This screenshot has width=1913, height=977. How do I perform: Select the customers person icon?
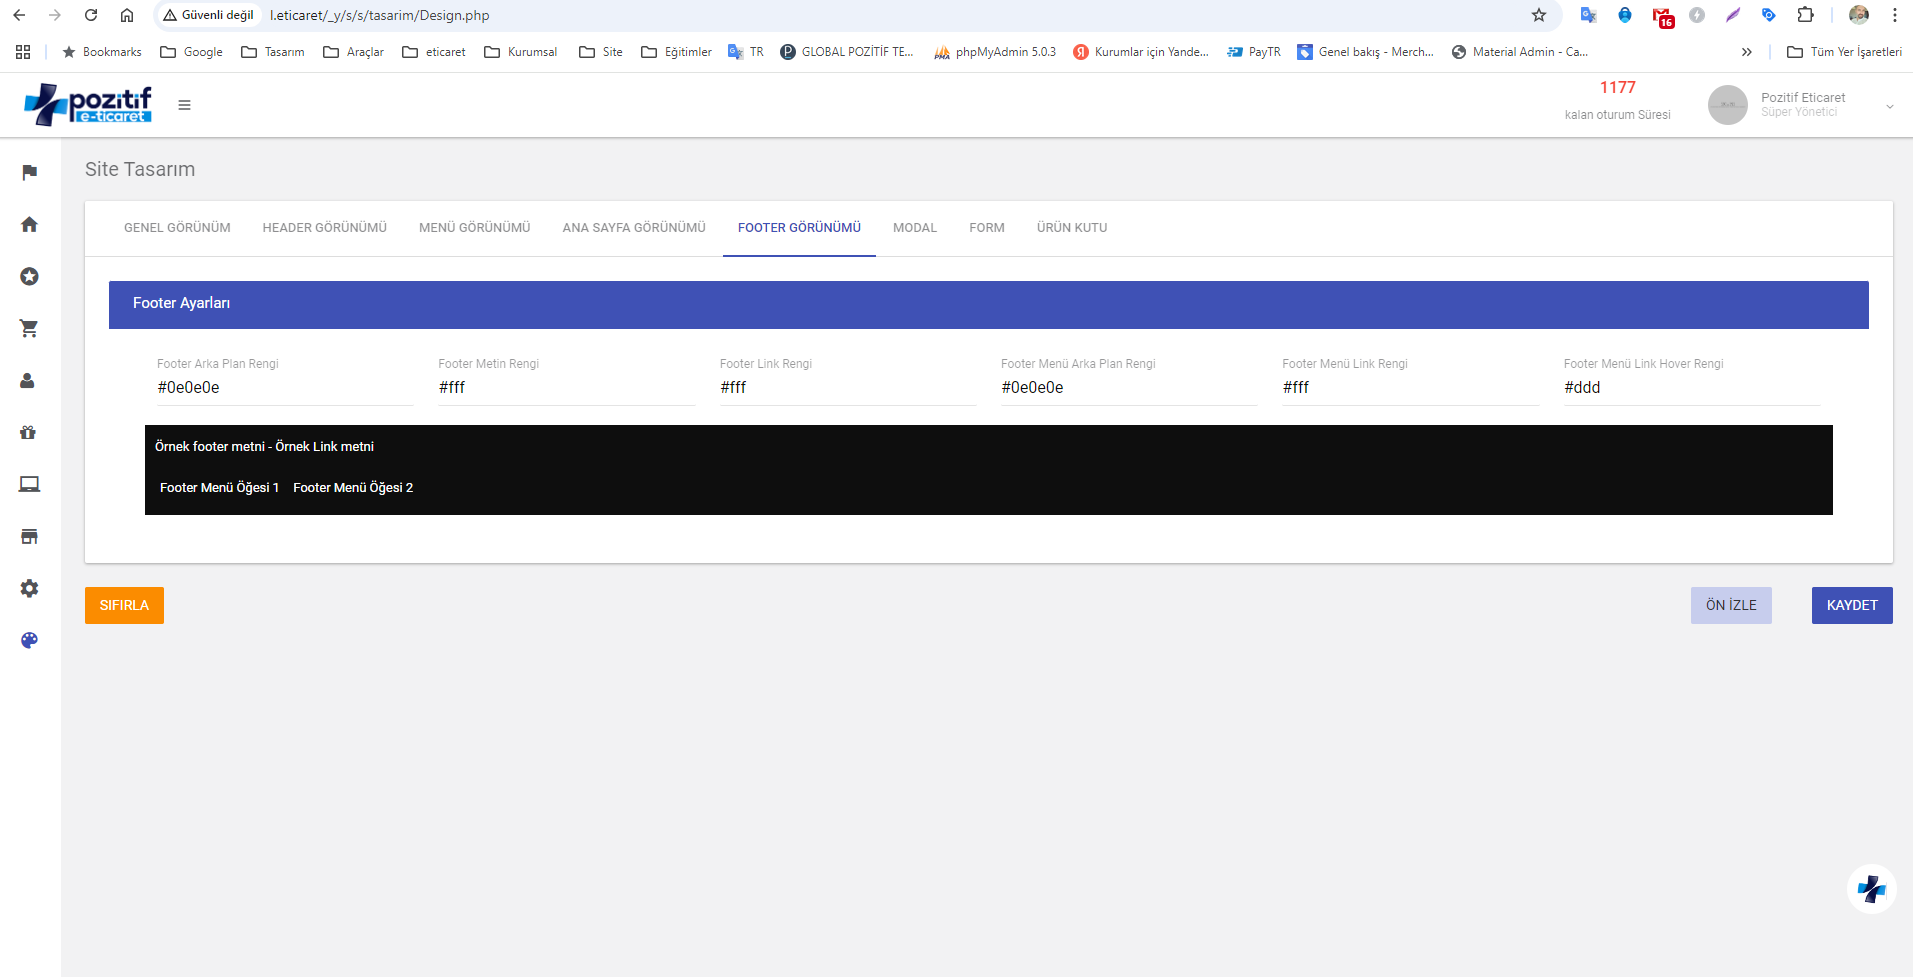pyautogui.click(x=29, y=380)
